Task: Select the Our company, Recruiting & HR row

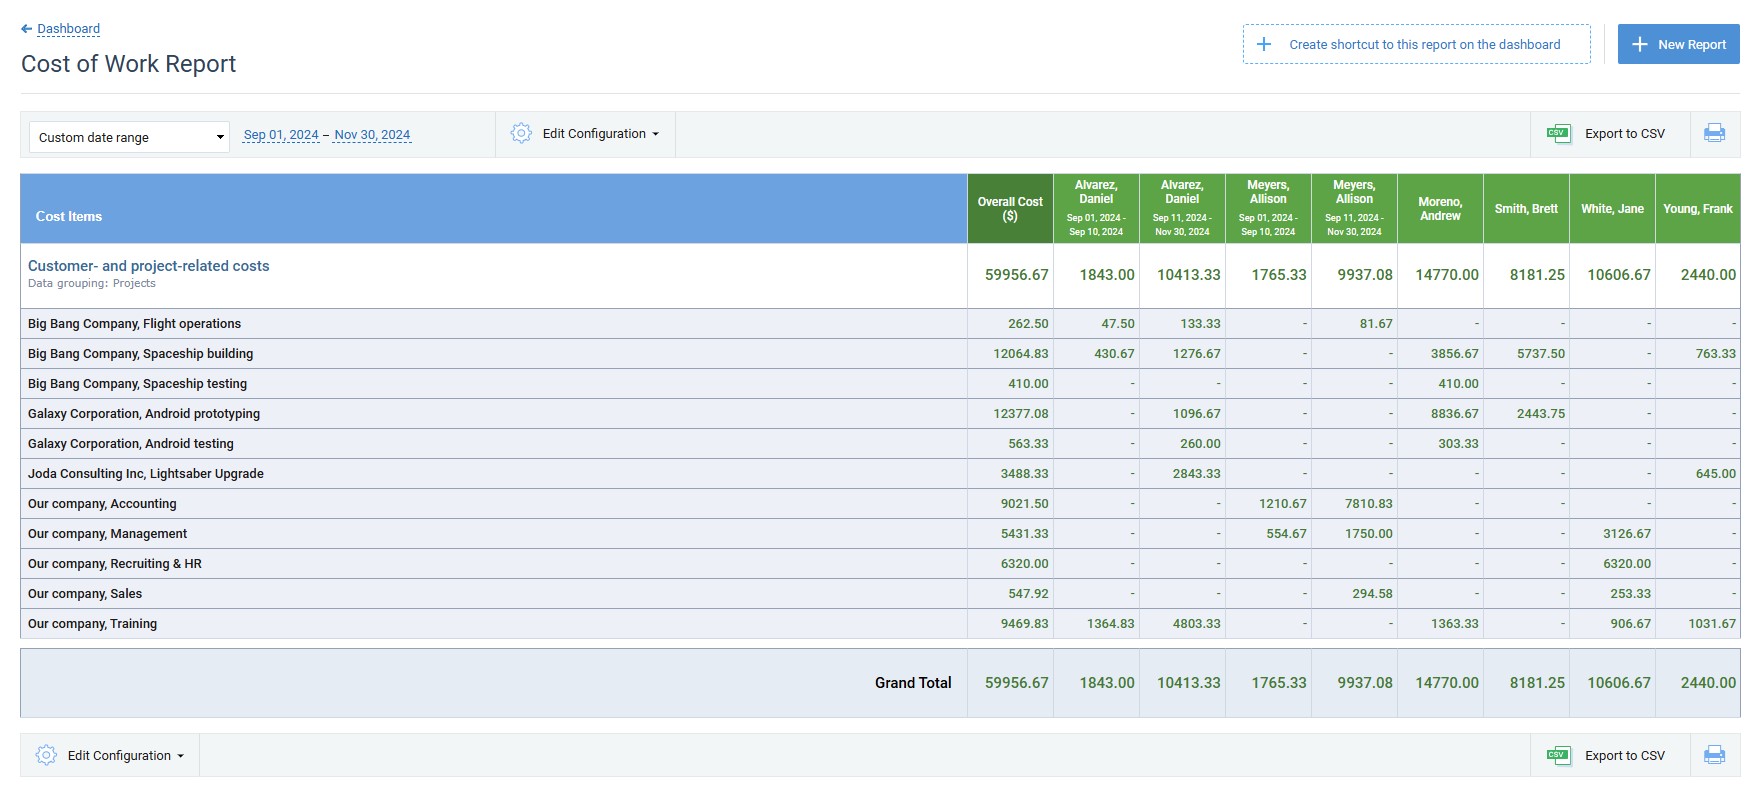Action: click(x=880, y=564)
